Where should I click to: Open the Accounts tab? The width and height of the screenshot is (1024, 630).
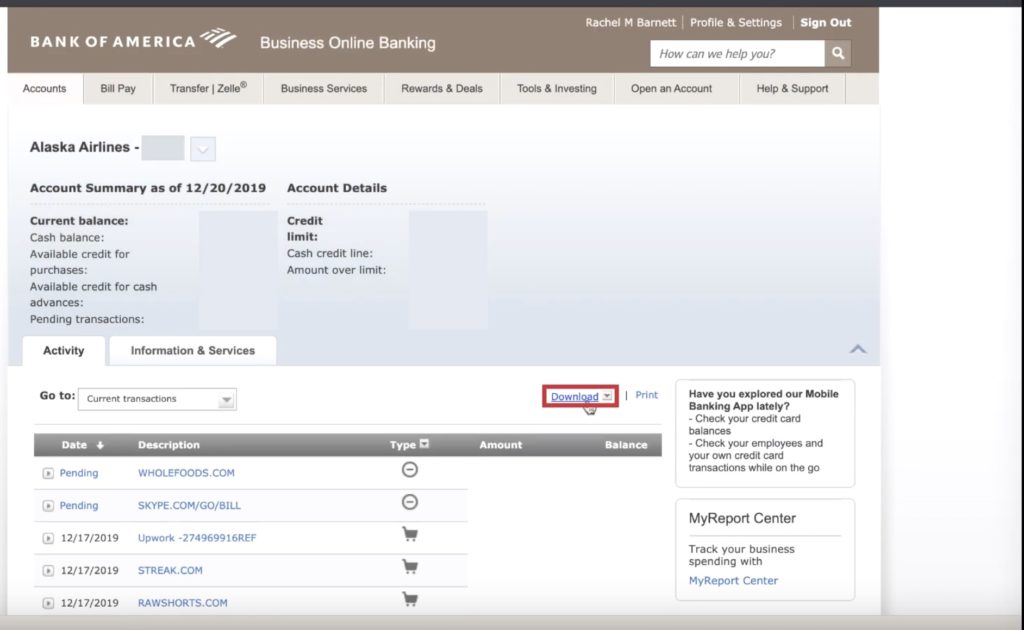[44, 89]
